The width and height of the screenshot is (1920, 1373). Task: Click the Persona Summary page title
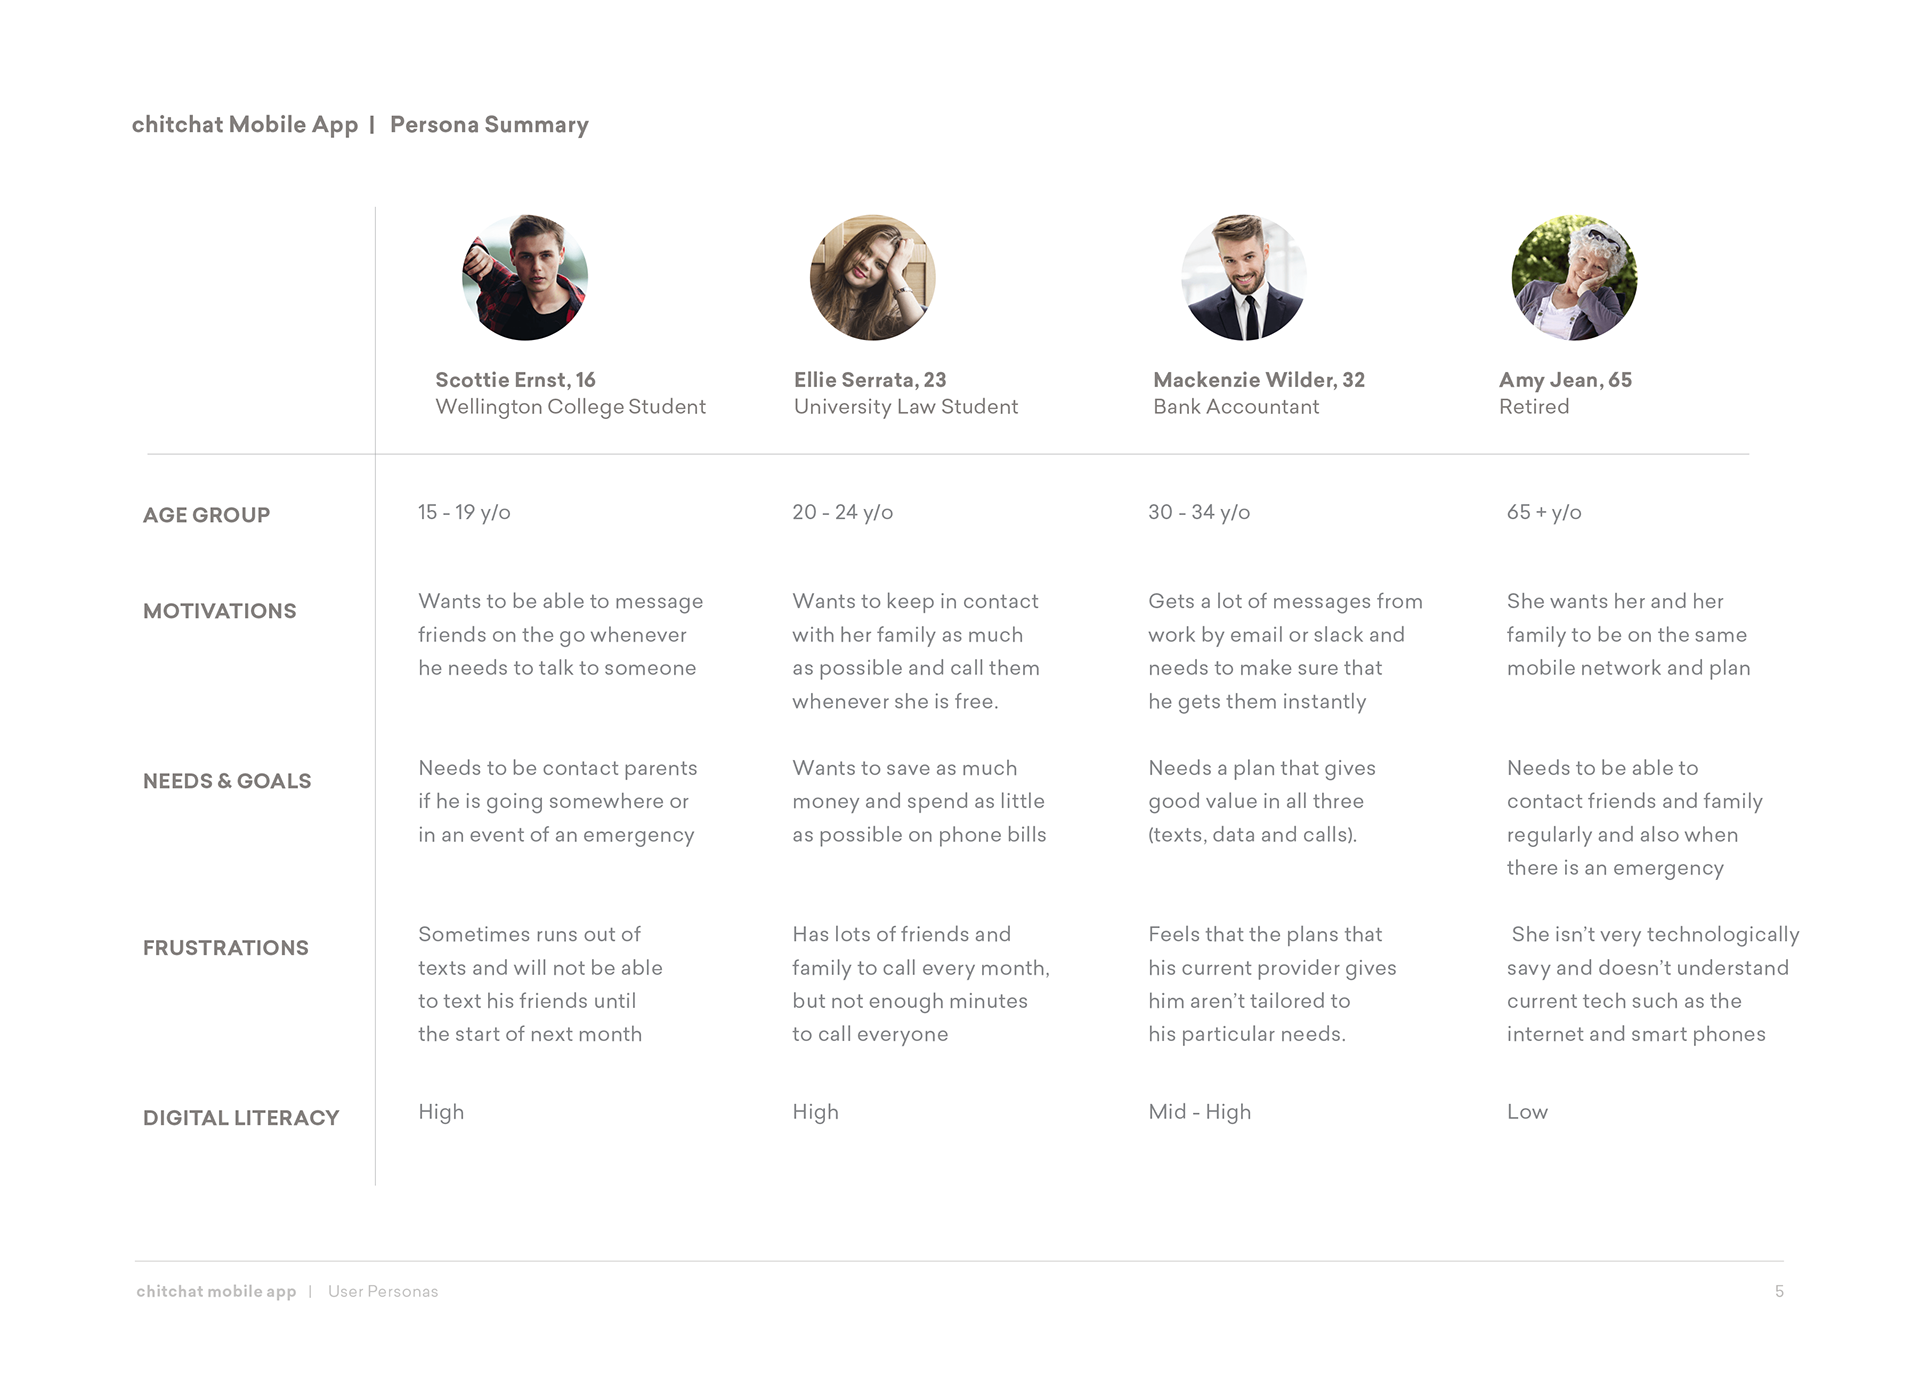pos(489,125)
